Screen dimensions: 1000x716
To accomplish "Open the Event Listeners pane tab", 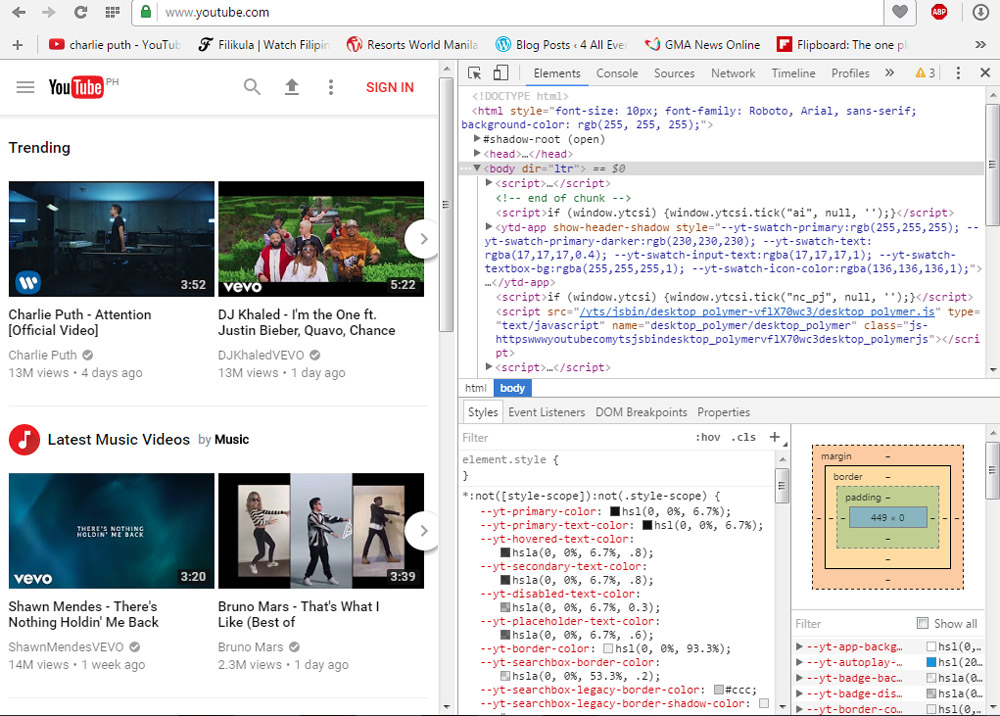I will (547, 412).
